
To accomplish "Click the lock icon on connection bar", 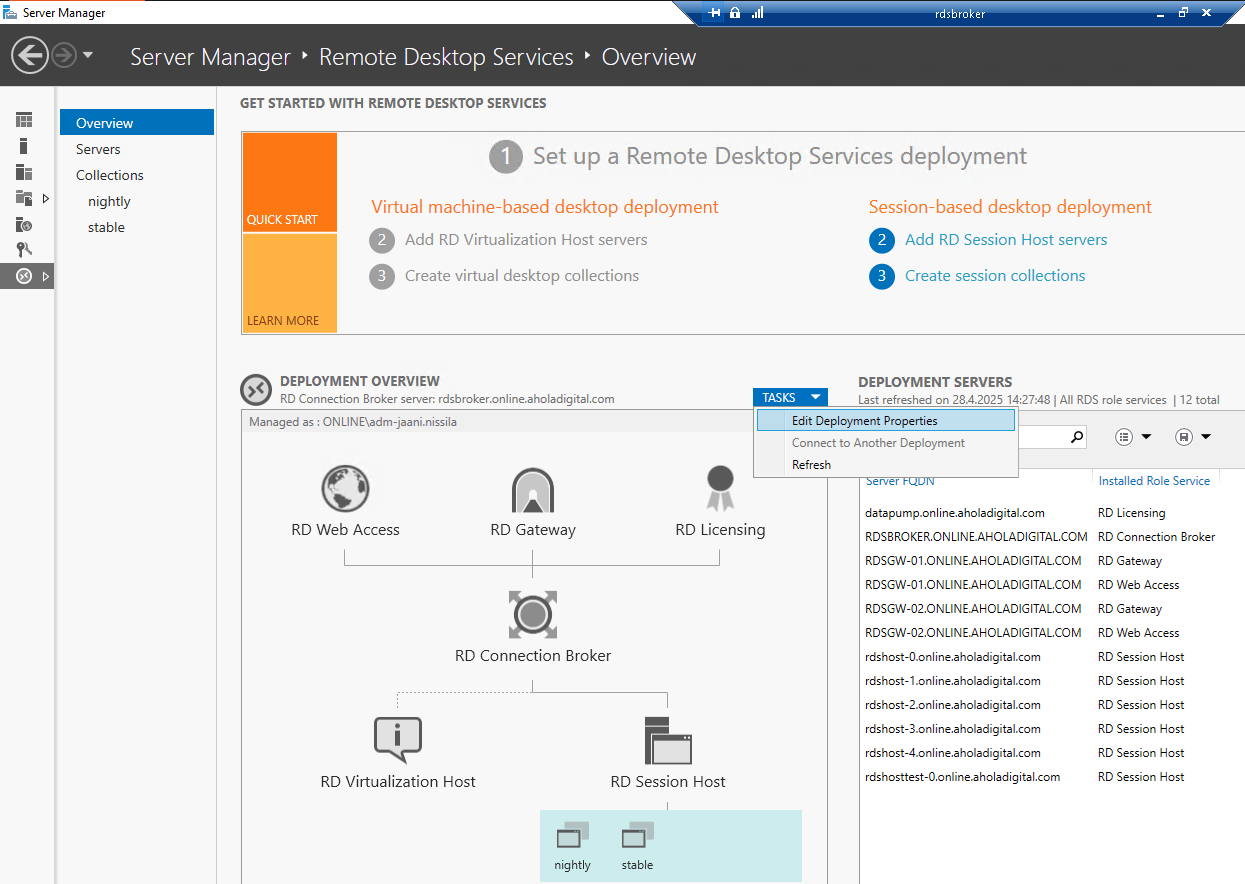I will point(735,12).
